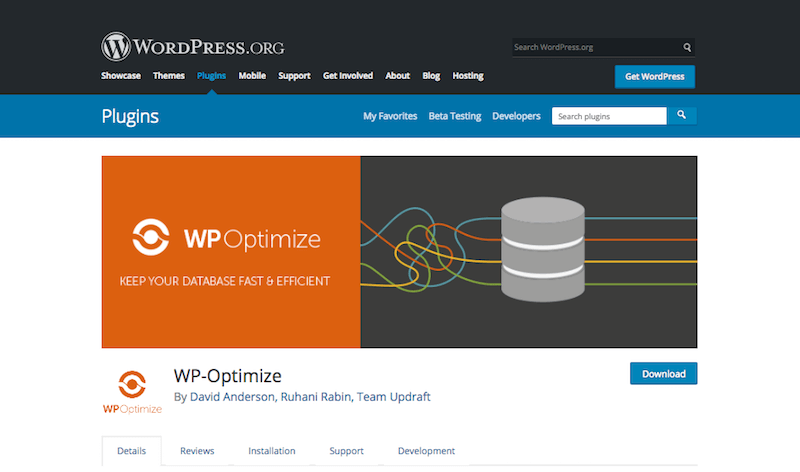Open the Support item in top navigation
The image size is (800, 472).
pos(294,76)
